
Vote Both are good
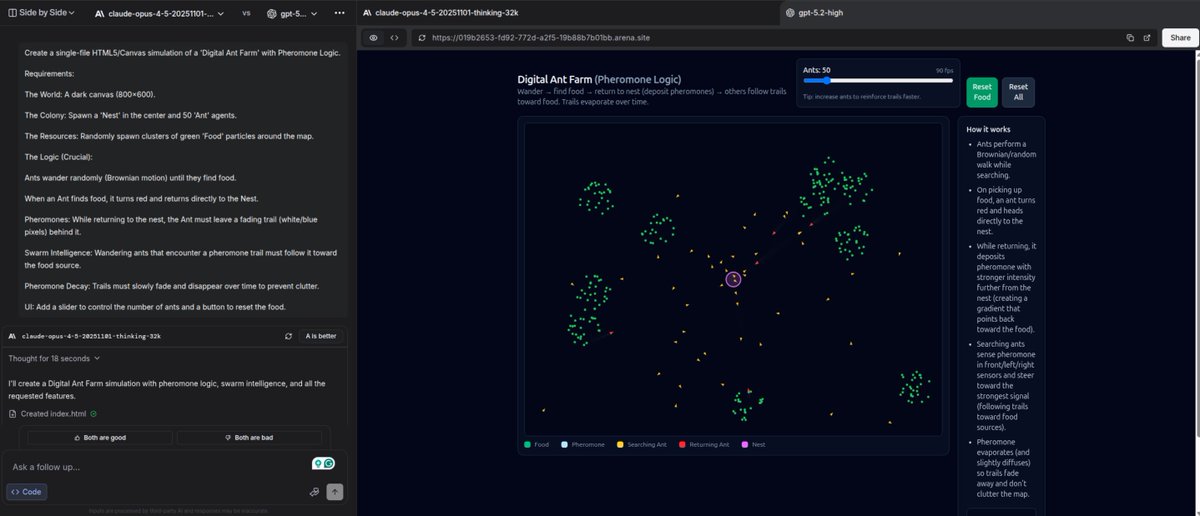click(x=100, y=437)
